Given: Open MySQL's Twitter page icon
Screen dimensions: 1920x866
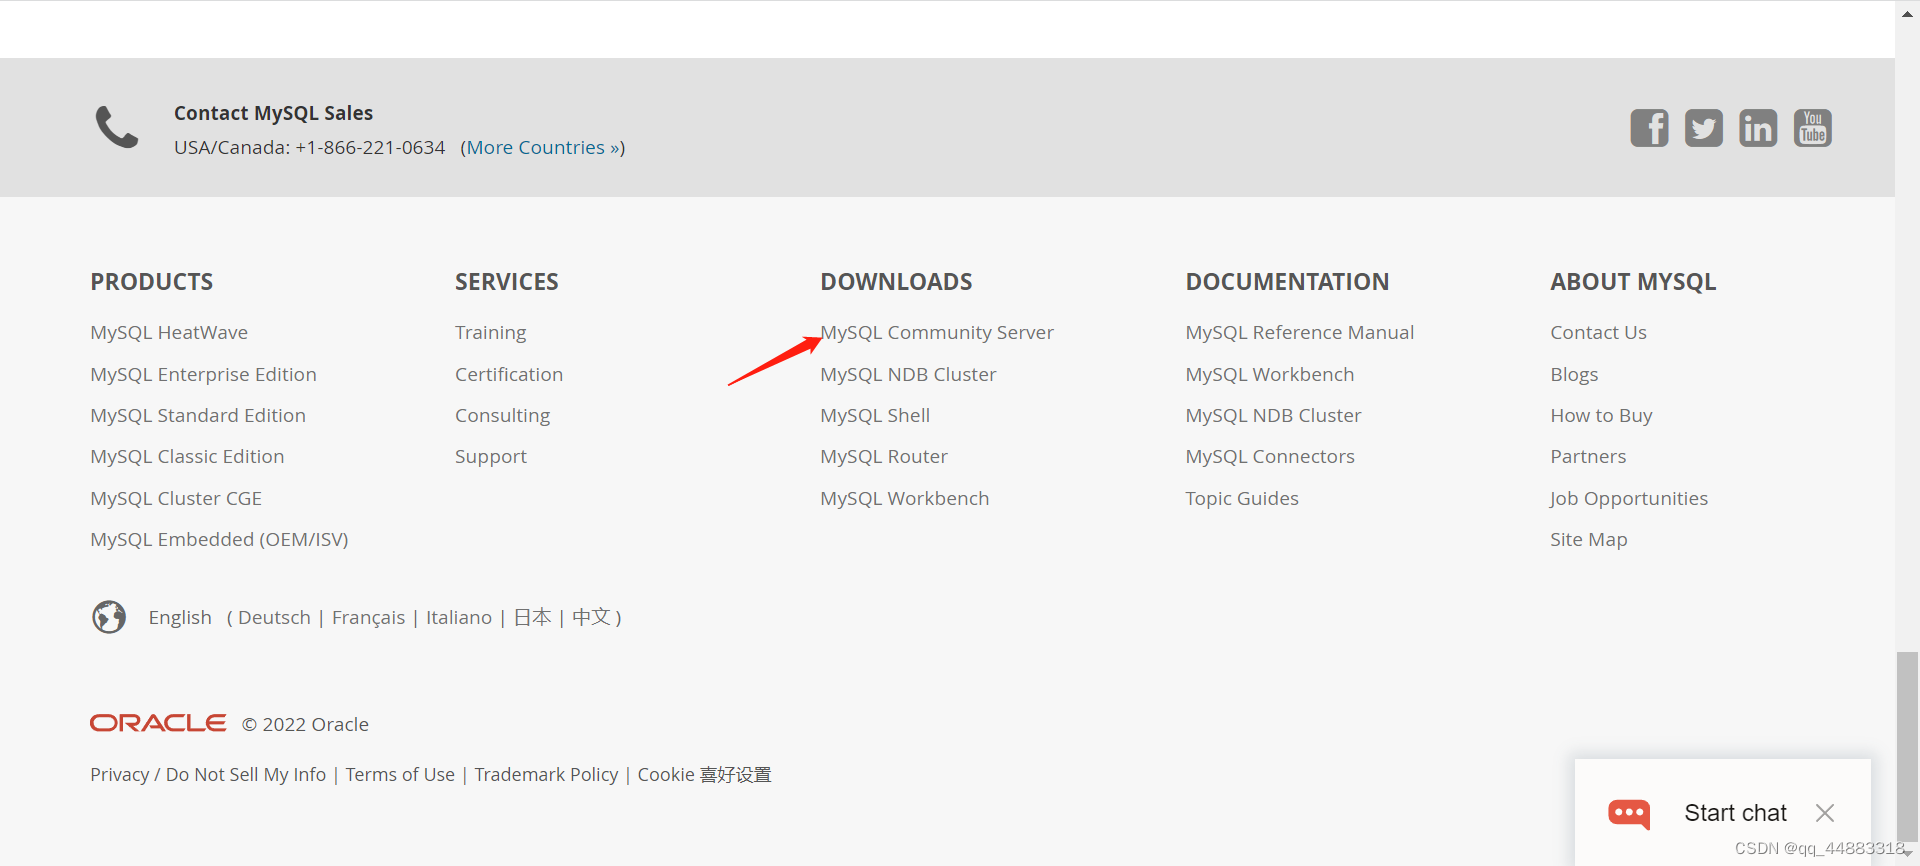Looking at the screenshot, I should point(1704,128).
